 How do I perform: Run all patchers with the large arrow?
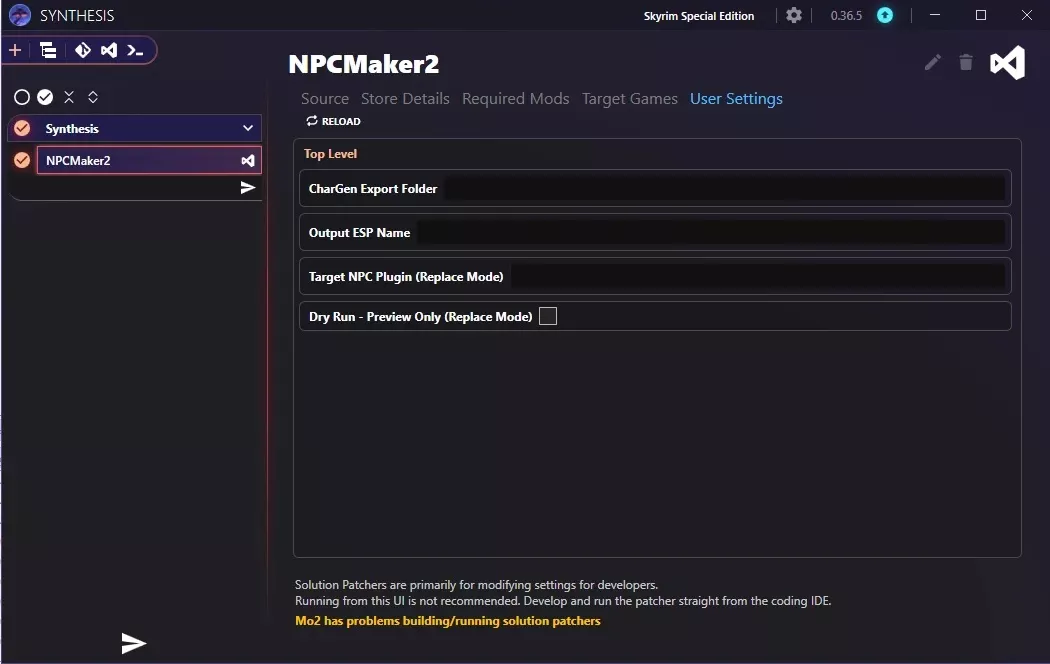(134, 643)
